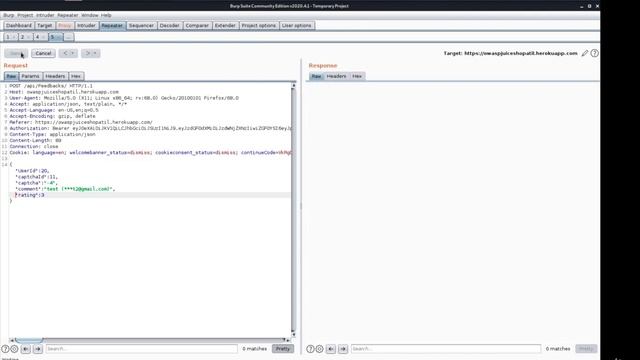Click the request vertical scrollbar track
Image resolution: width=640 pixels, height=360 pixels.
tap(293, 210)
